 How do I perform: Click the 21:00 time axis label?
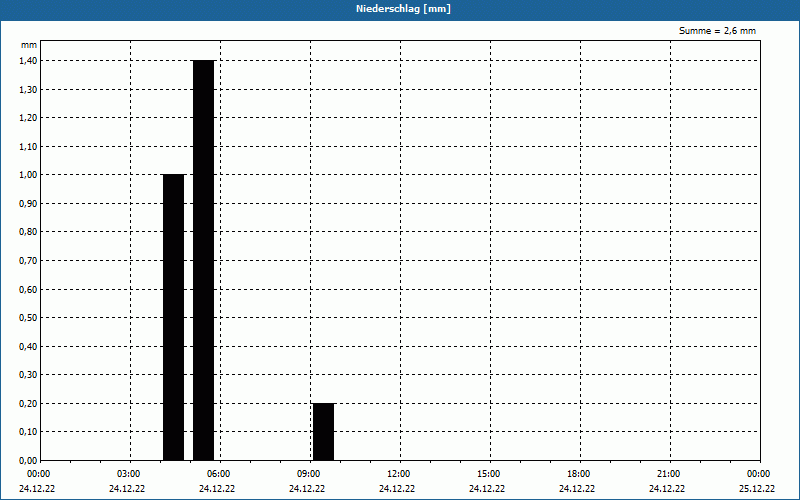tap(669, 474)
